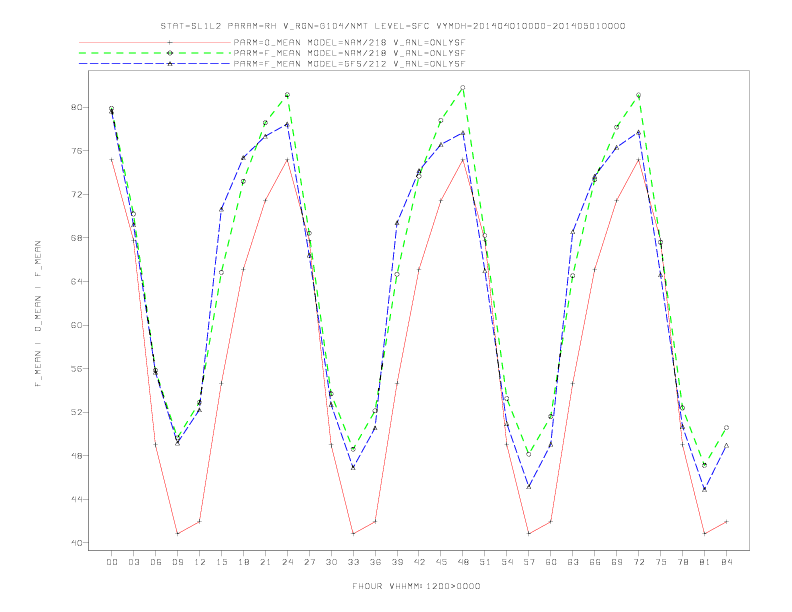Click the x-axis tick label 51
This screenshot has height=612, width=792.
[x=485, y=562]
